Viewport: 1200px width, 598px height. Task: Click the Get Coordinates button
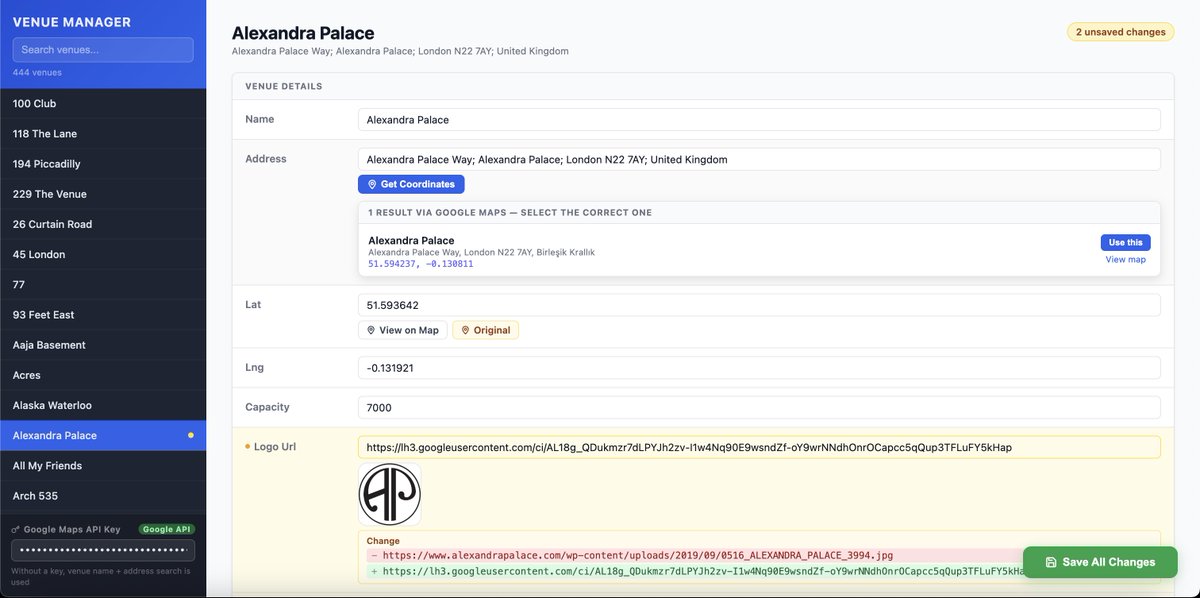[411, 184]
